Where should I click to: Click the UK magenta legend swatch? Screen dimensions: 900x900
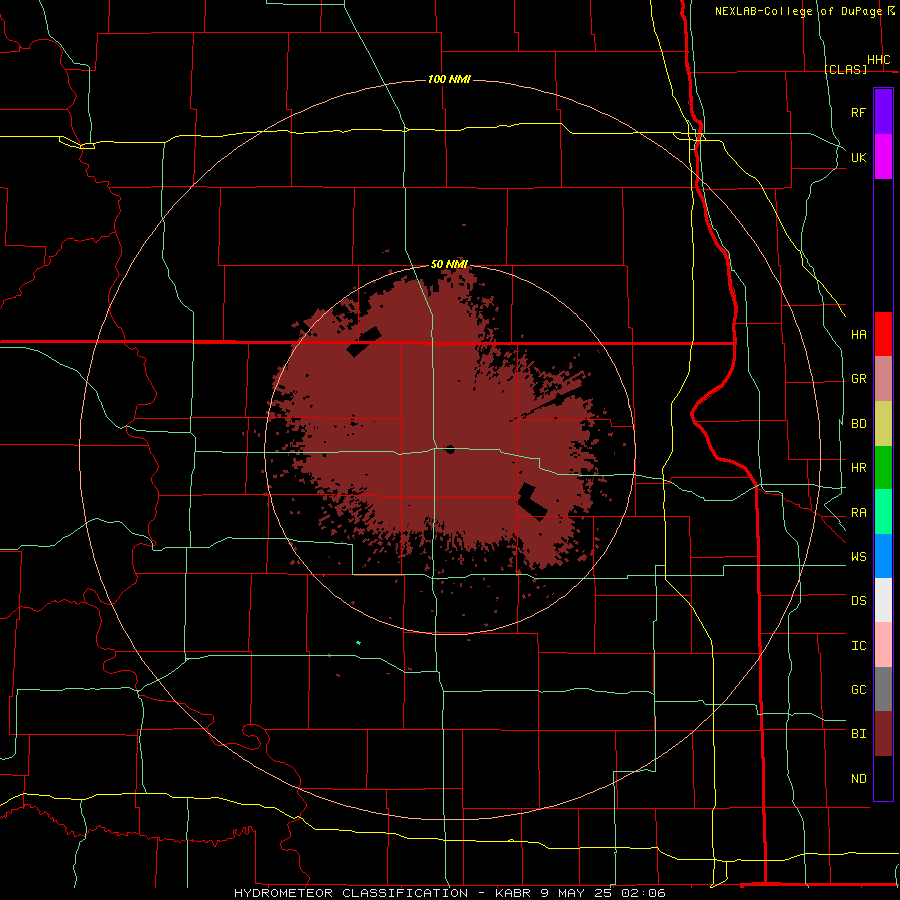click(883, 157)
